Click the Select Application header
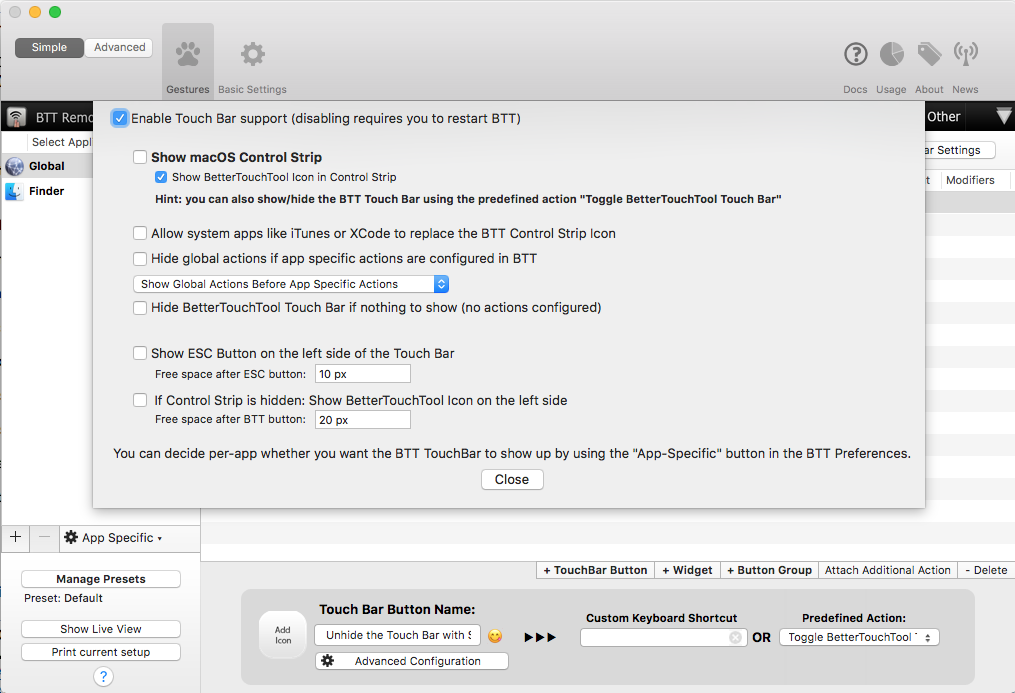 [61, 142]
